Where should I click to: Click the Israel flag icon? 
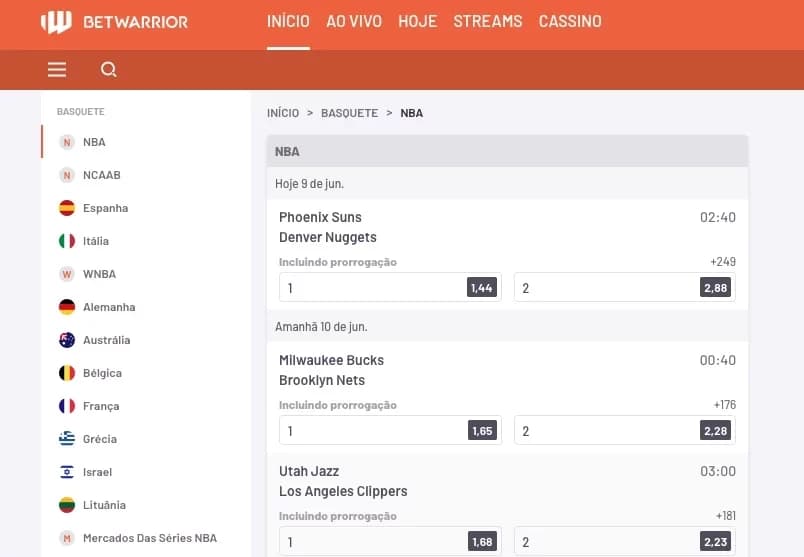click(x=67, y=472)
